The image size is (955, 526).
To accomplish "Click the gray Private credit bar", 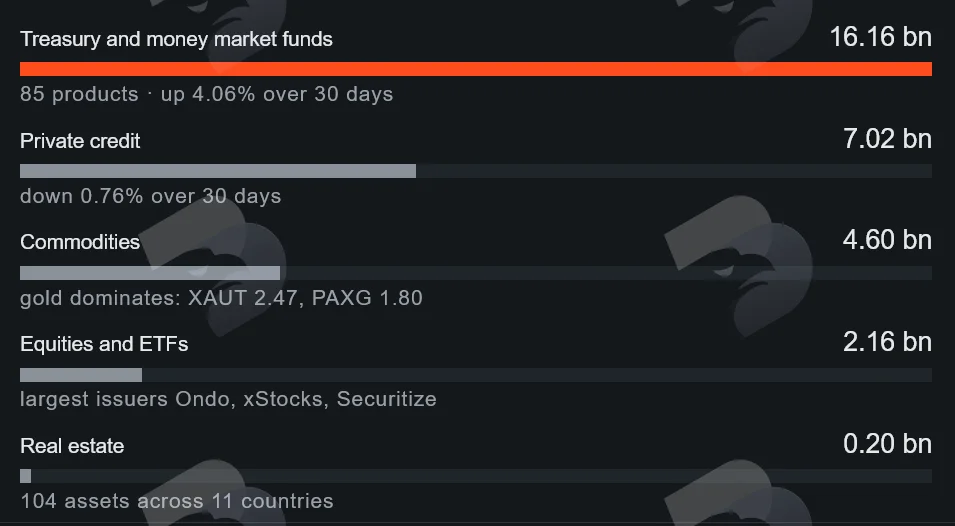I will click(218, 171).
